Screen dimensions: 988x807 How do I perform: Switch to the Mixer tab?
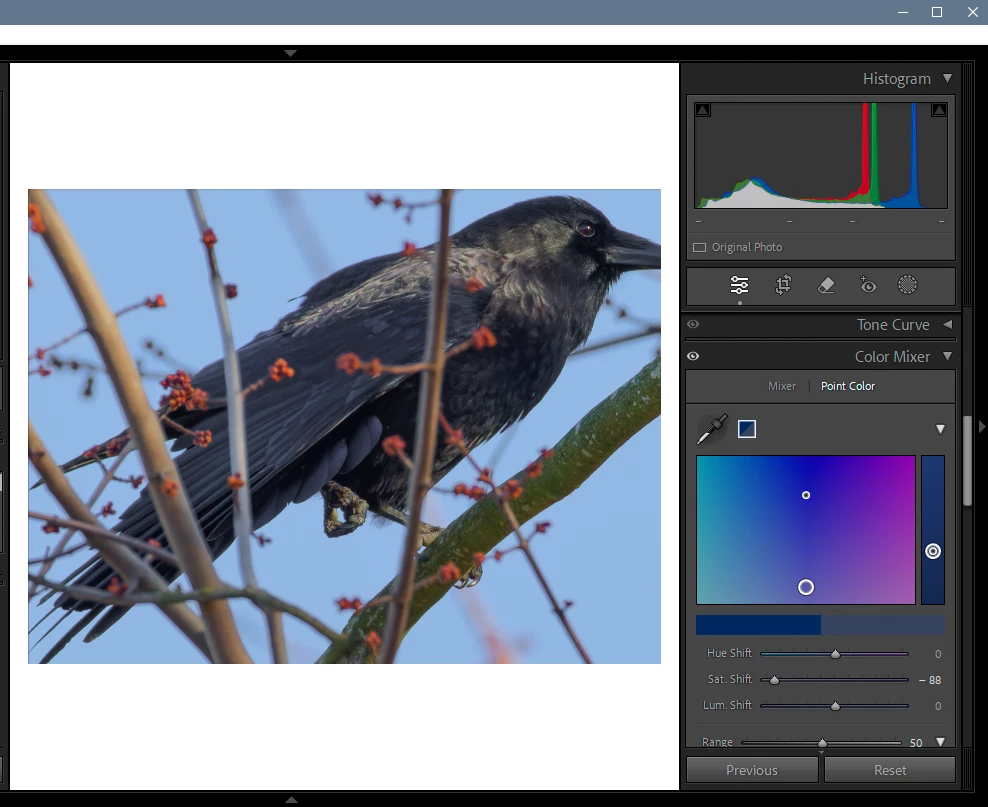tap(782, 386)
